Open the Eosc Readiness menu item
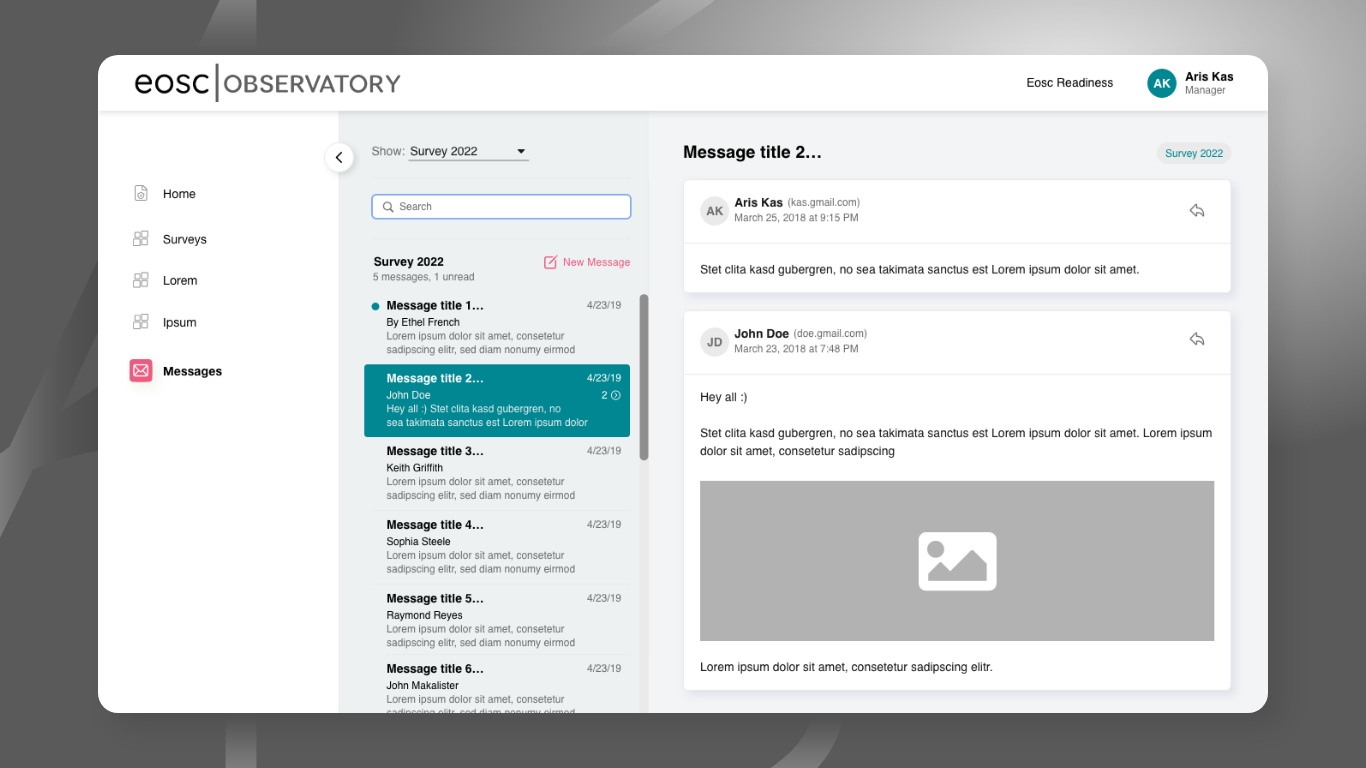The image size is (1366, 768). (1069, 83)
